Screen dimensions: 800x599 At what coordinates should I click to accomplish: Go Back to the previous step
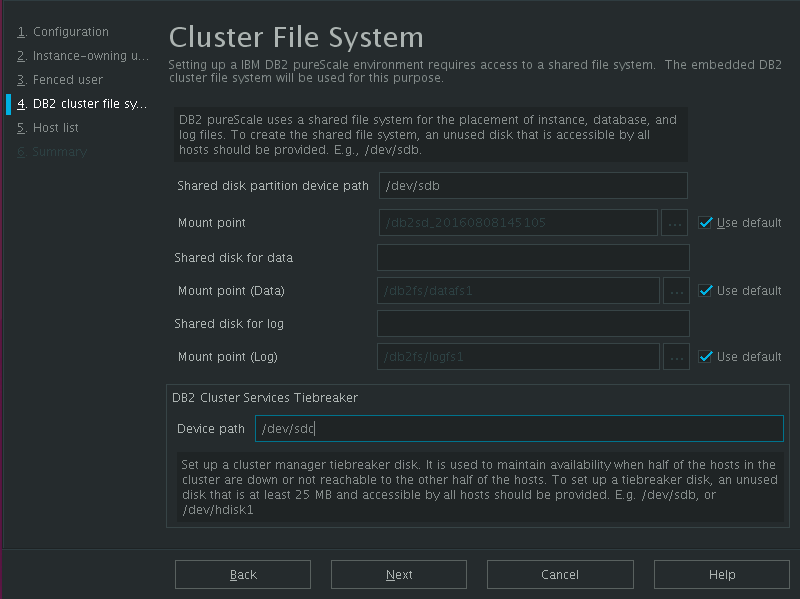242,574
